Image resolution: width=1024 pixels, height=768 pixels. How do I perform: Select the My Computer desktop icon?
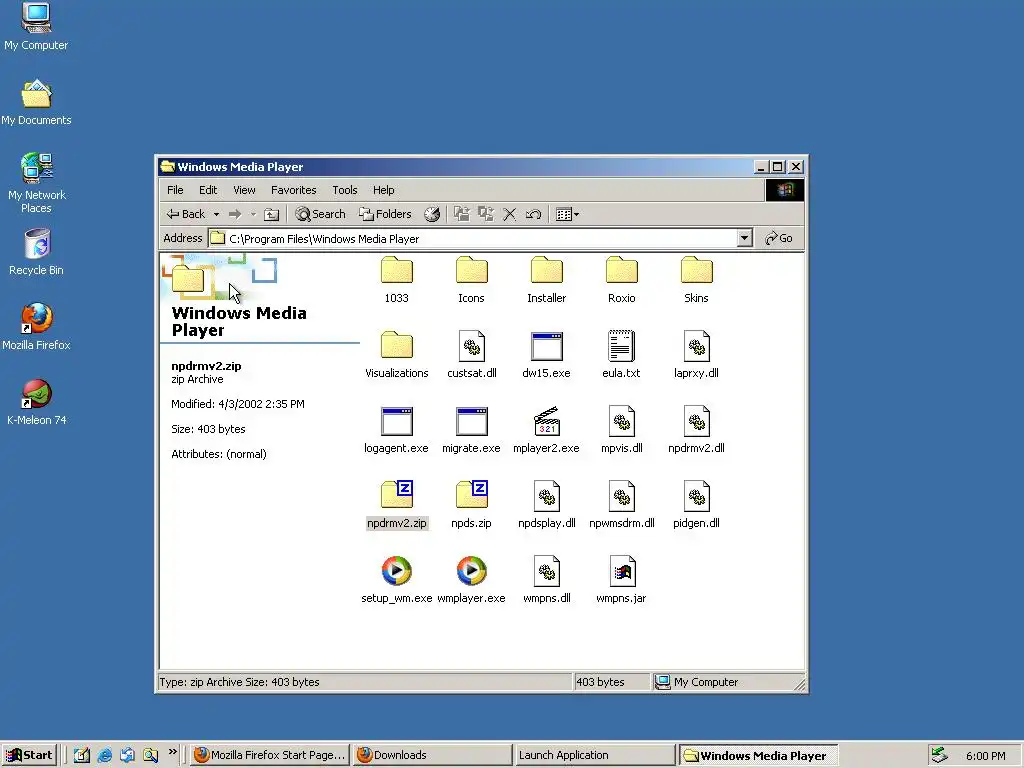pos(36,27)
